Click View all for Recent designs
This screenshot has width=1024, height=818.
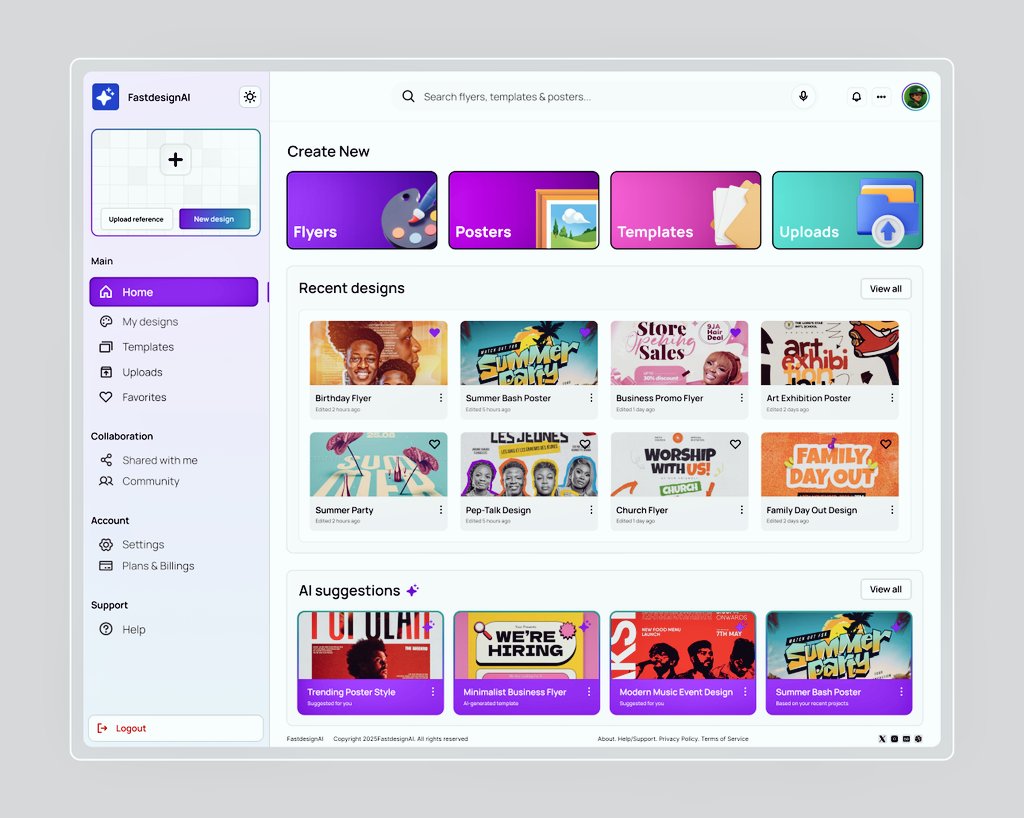click(x=886, y=289)
